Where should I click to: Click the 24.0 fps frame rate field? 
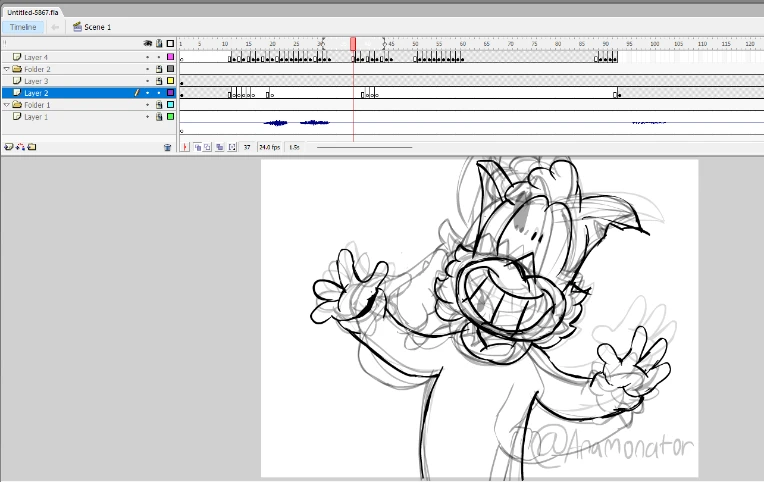[x=269, y=147]
